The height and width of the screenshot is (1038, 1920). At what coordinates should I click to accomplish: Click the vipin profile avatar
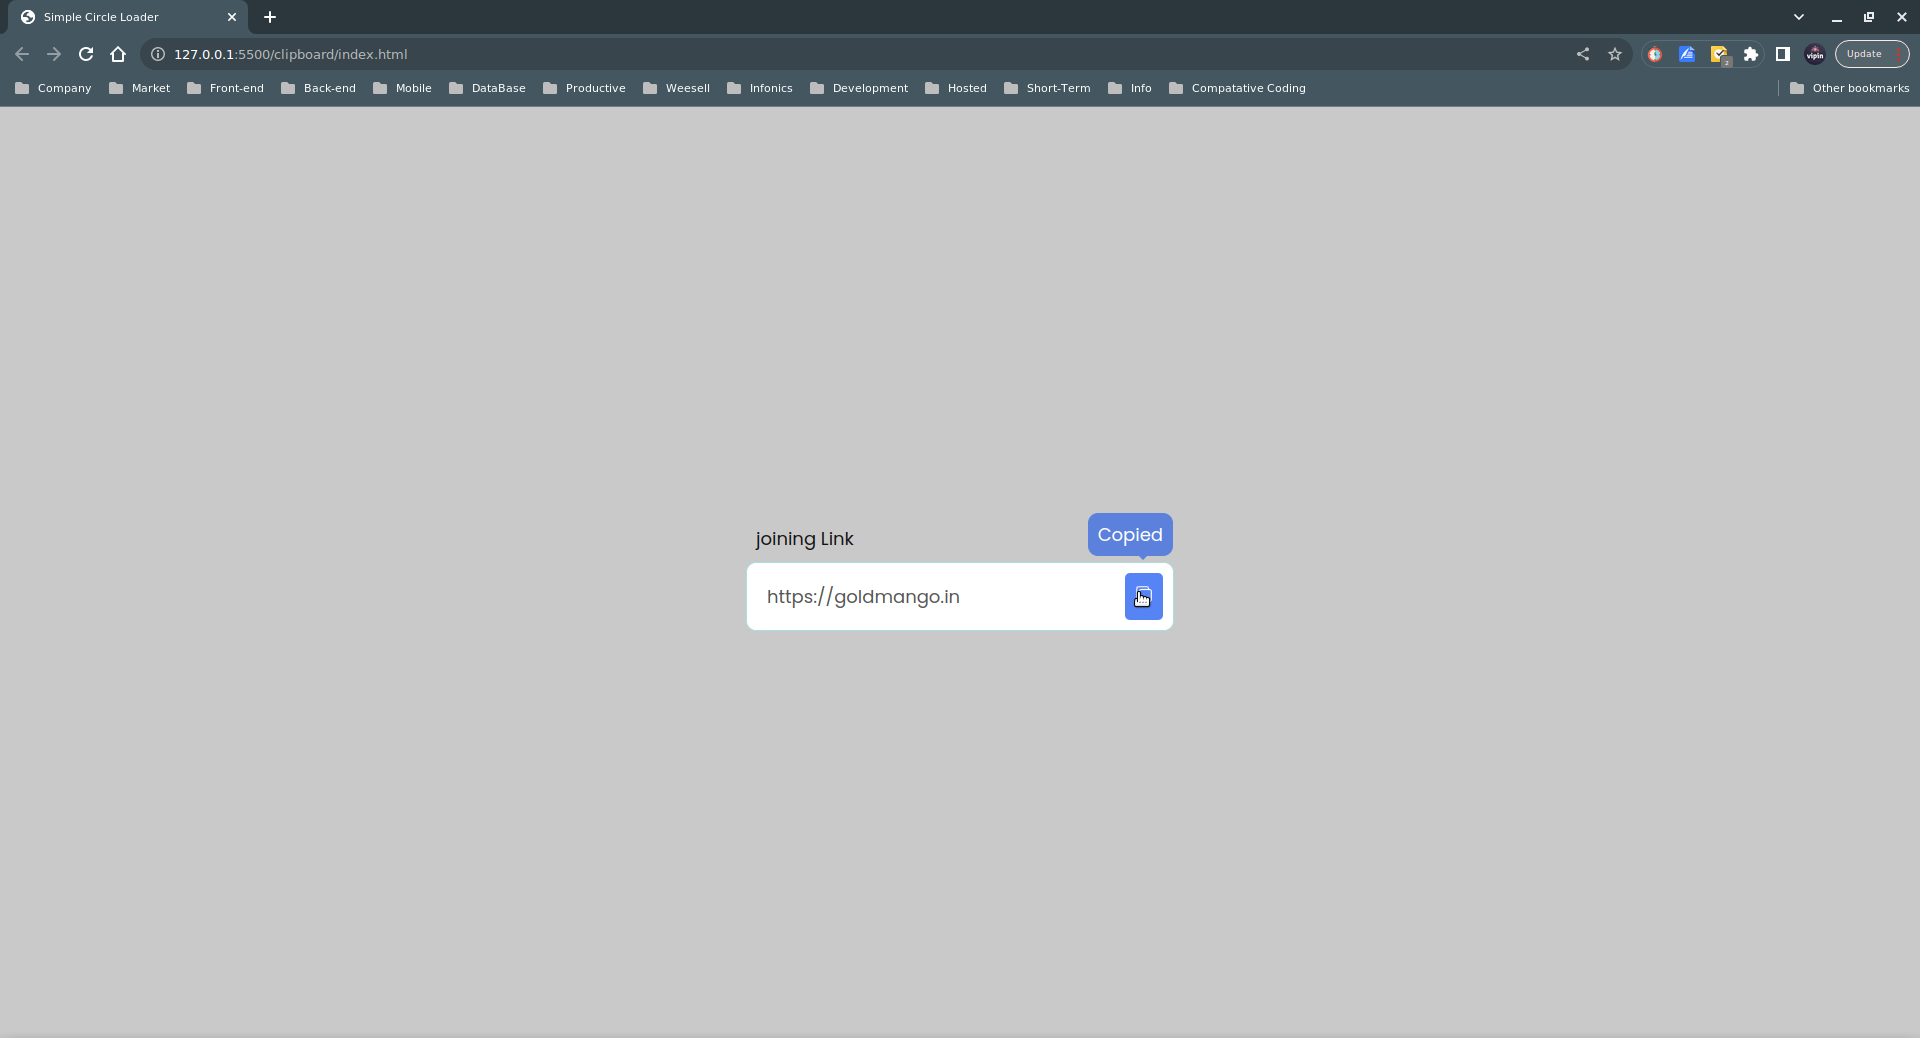pos(1815,54)
